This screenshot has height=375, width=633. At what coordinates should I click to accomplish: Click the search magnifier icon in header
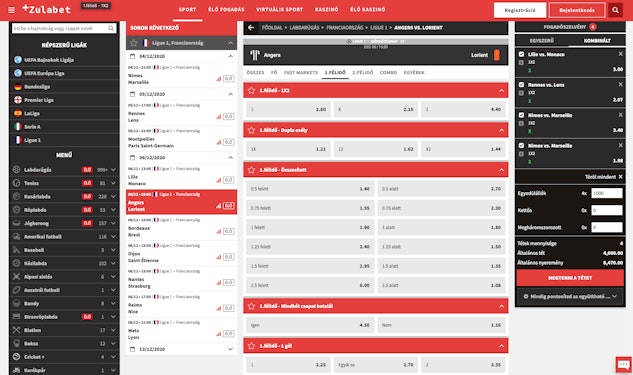pos(615,10)
